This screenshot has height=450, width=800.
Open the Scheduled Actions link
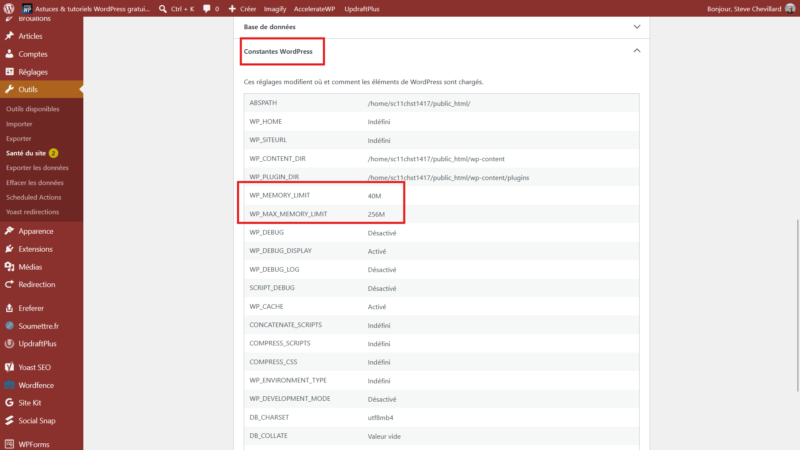click(x=34, y=197)
